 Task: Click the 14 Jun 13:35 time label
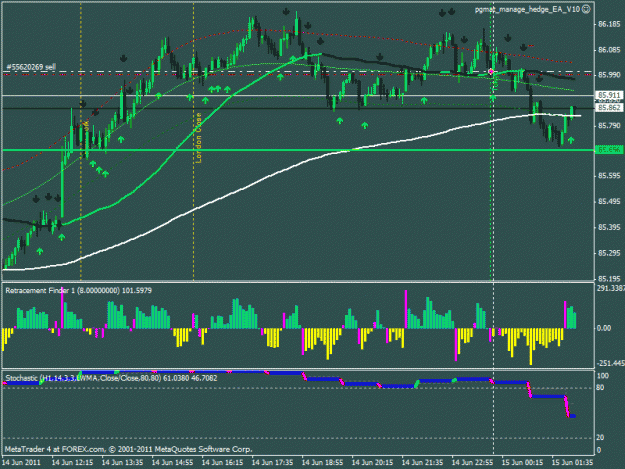coord(122,462)
